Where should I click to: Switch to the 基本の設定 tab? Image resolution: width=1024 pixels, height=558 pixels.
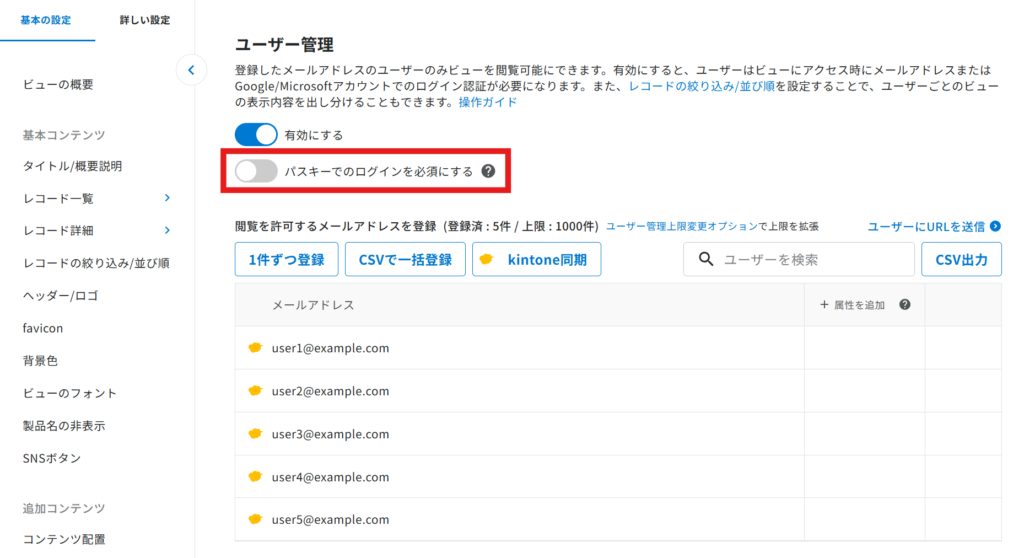(46, 20)
